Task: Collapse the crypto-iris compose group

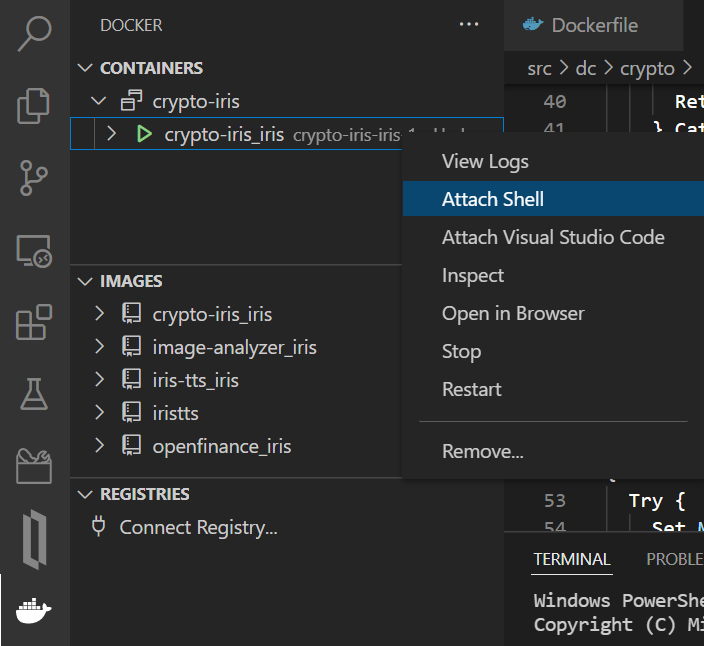Action: click(98, 101)
